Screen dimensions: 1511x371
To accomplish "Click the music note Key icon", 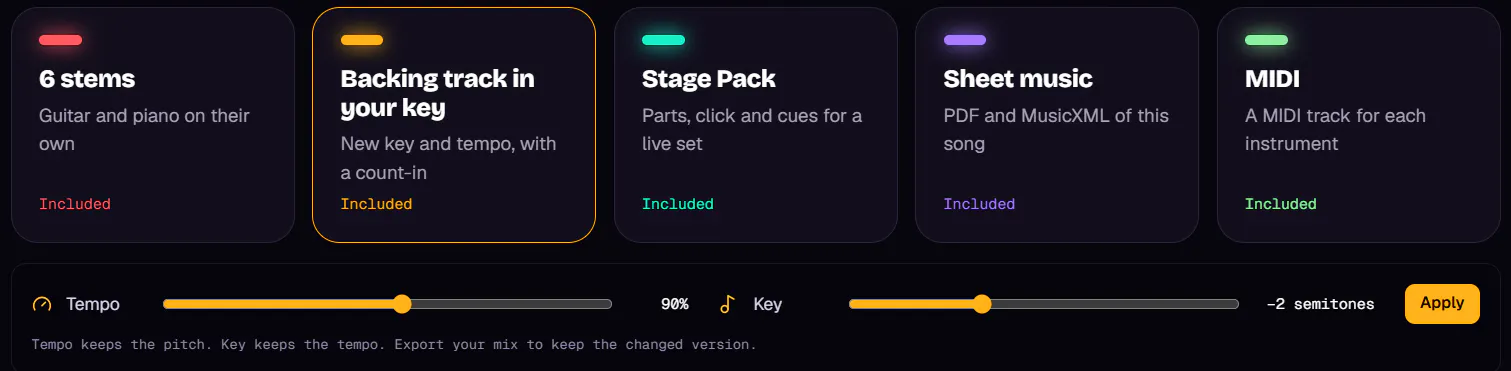I will [x=728, y=304].
